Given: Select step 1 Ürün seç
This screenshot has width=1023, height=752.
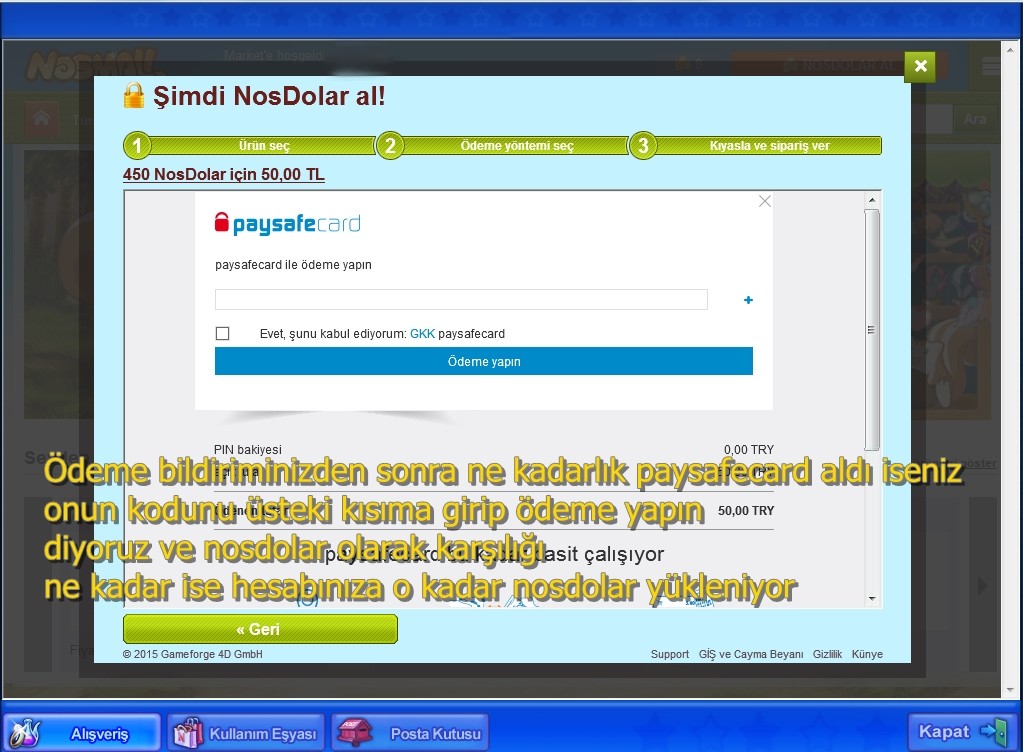Looking at the screenshot, I should (x=250, y=145).
